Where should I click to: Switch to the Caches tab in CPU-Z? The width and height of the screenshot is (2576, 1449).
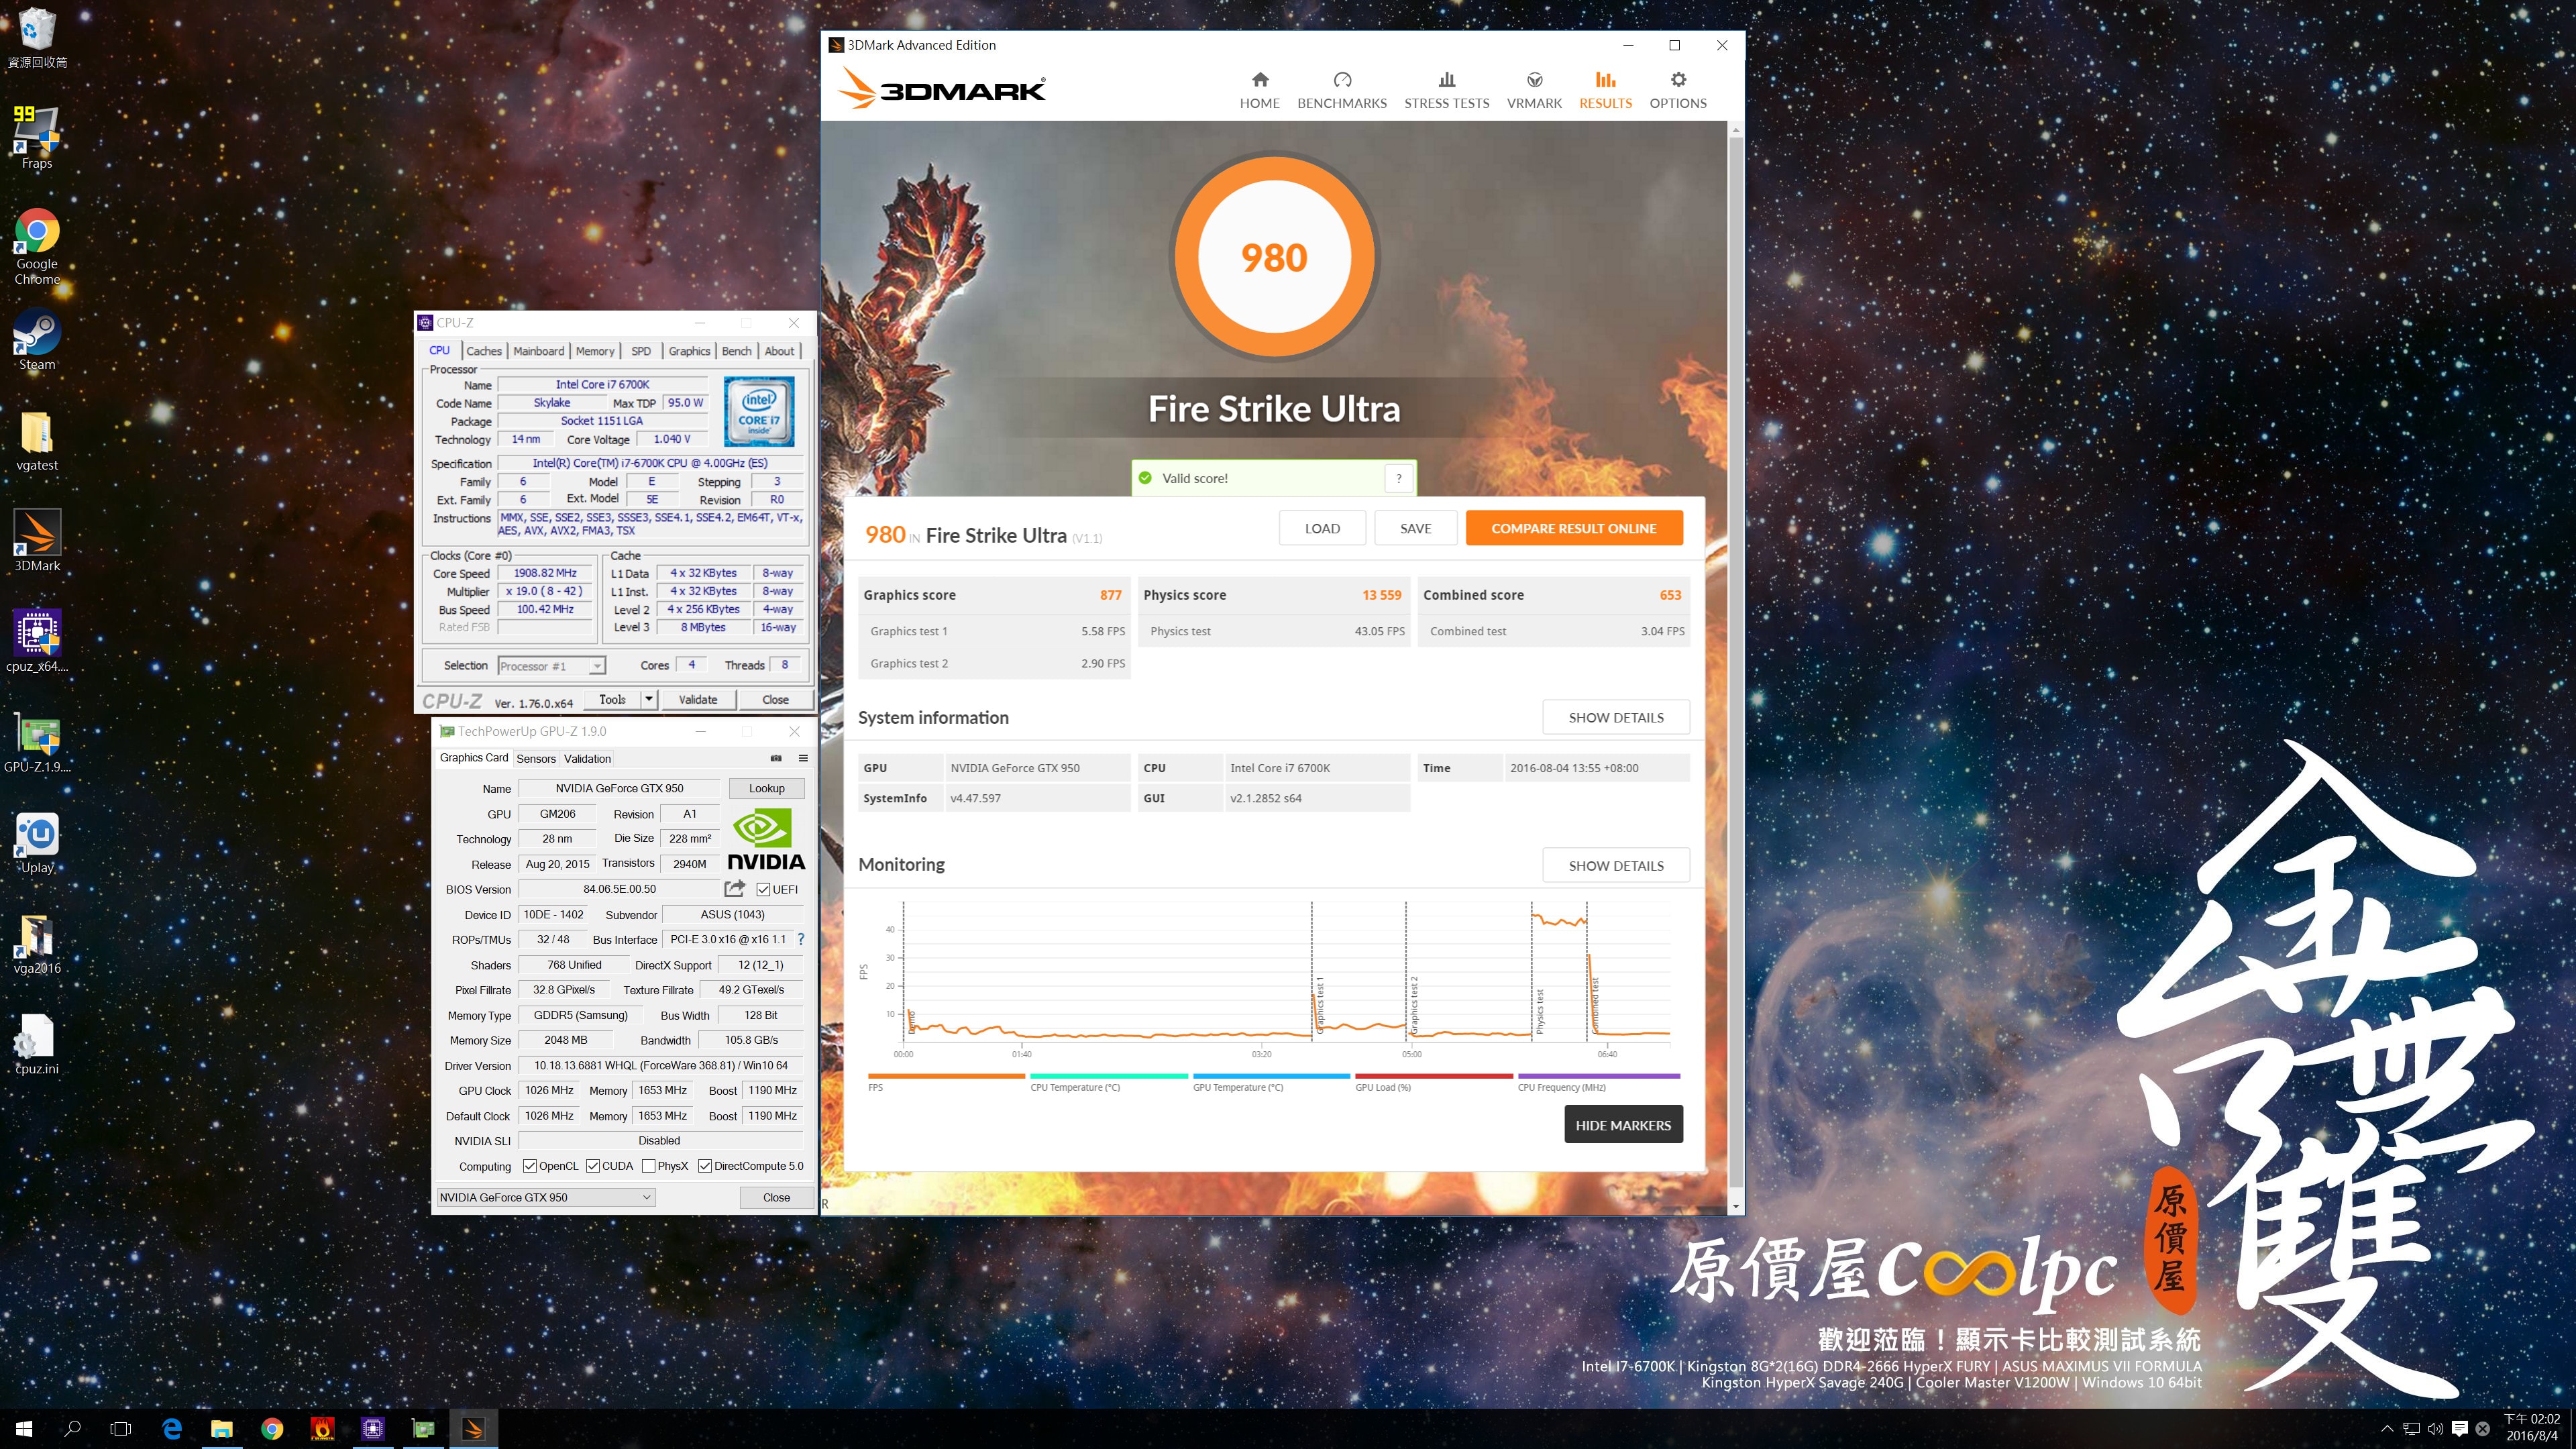[484, 351]
